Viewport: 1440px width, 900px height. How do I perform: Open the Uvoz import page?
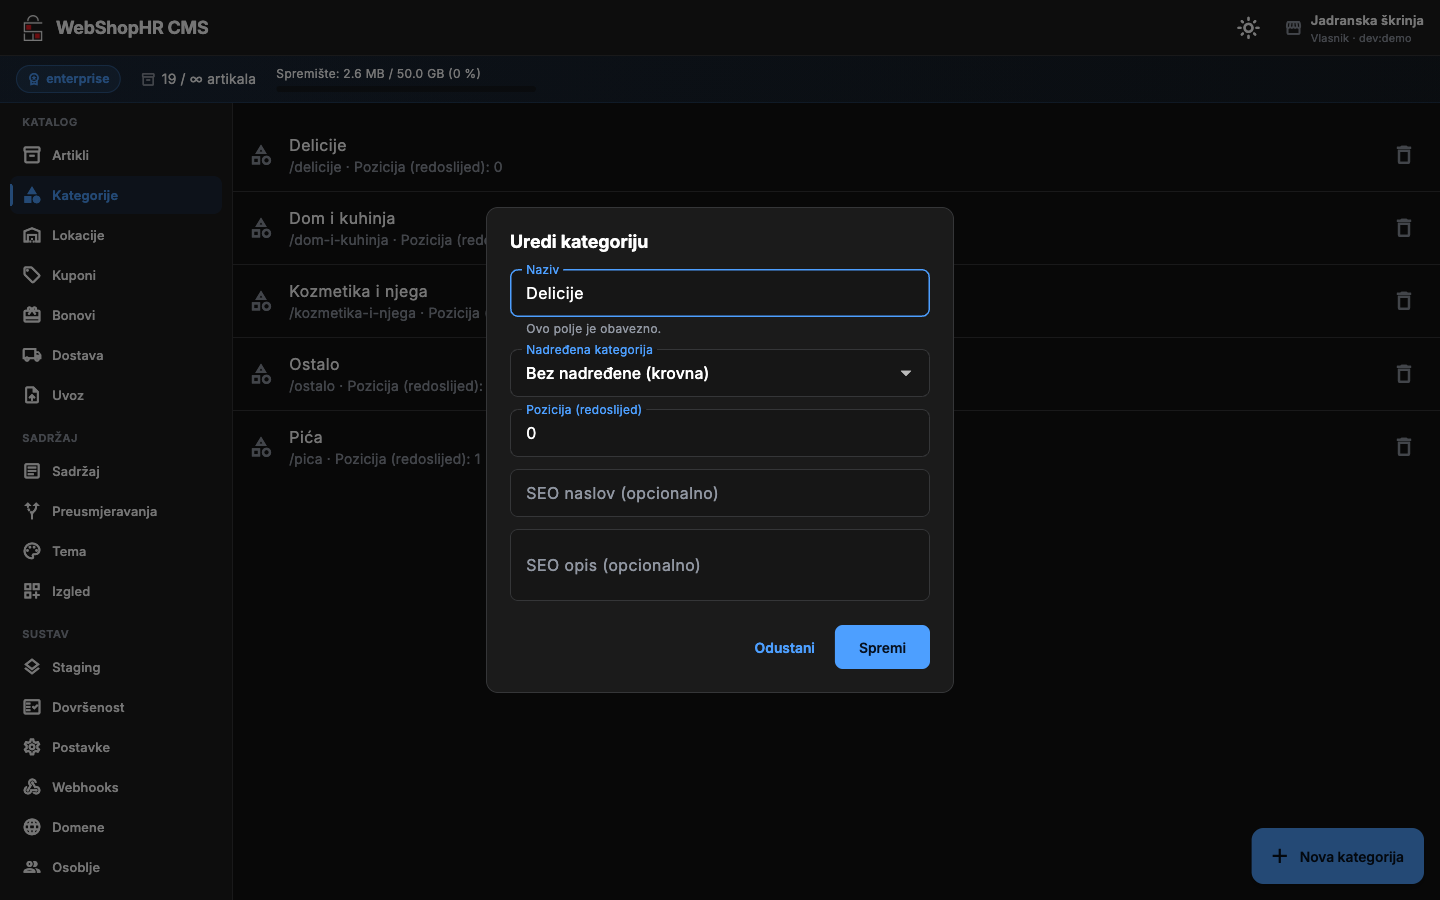click(x=116, y=395)
